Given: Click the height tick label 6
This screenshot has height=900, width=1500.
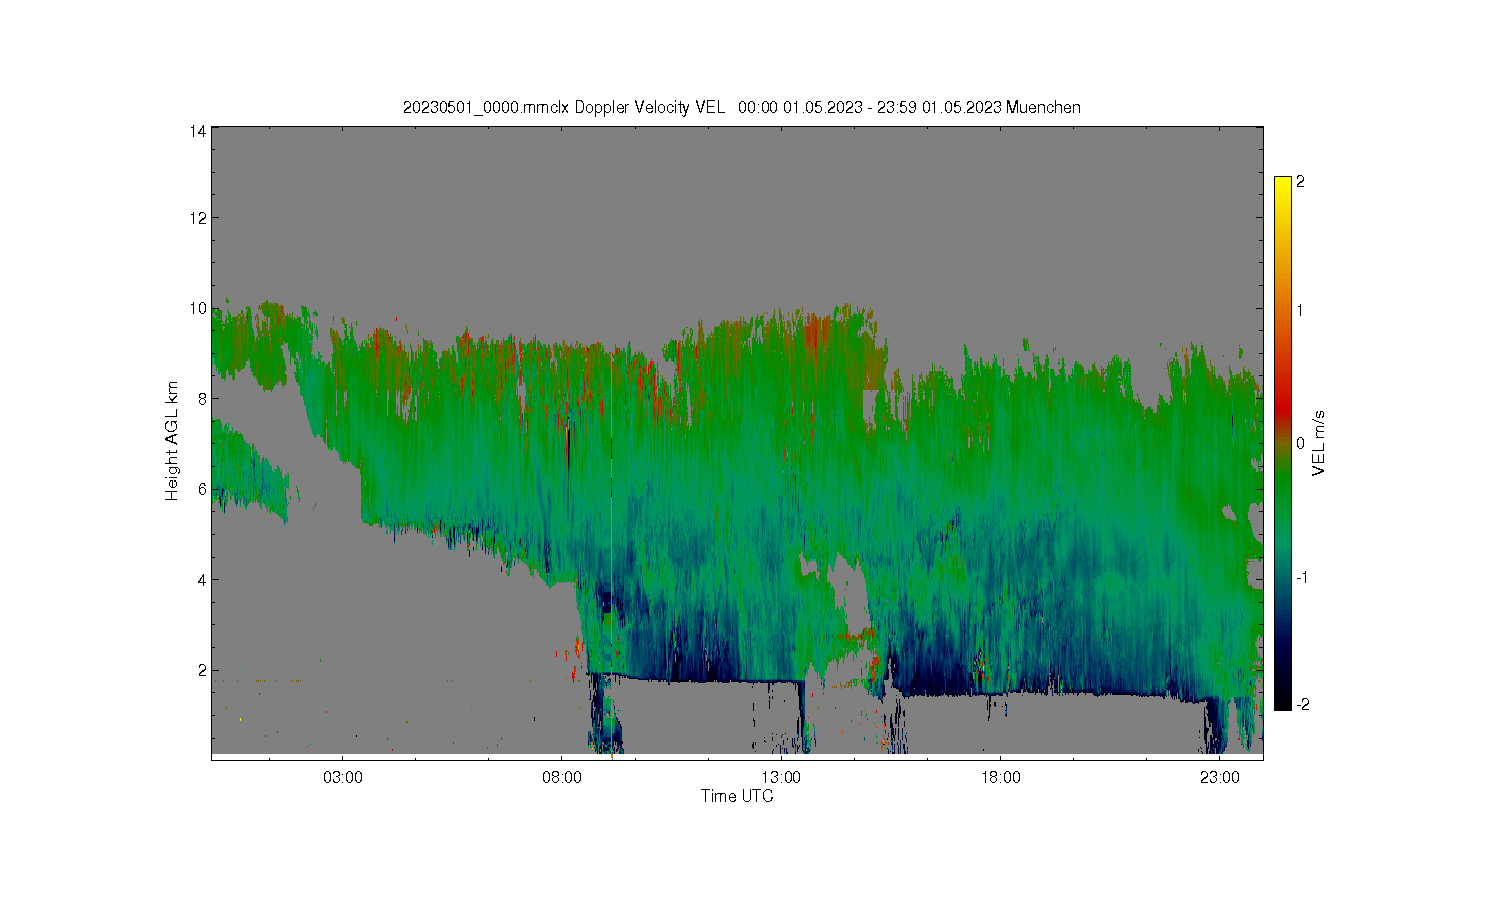Looking at the screenshot, I should click(203, 489).
